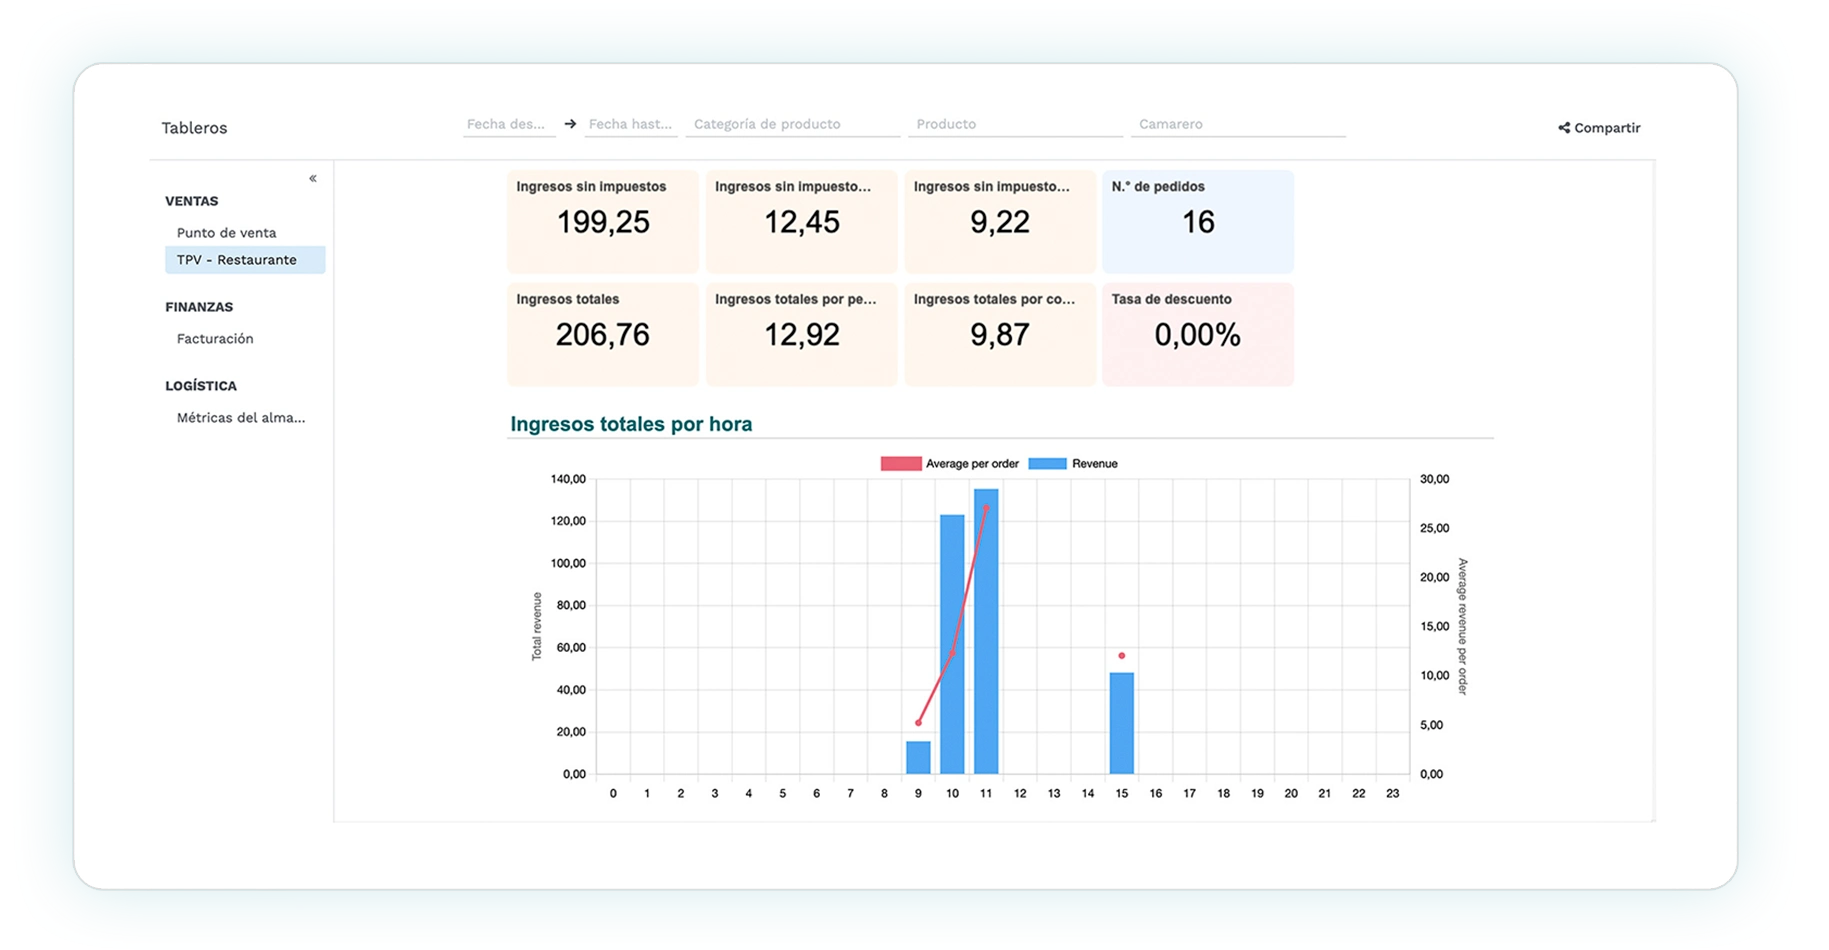This screenshot has width=1829, height=950.
Task: Click the arrow between date fields
Action: (x=570, y=124)
